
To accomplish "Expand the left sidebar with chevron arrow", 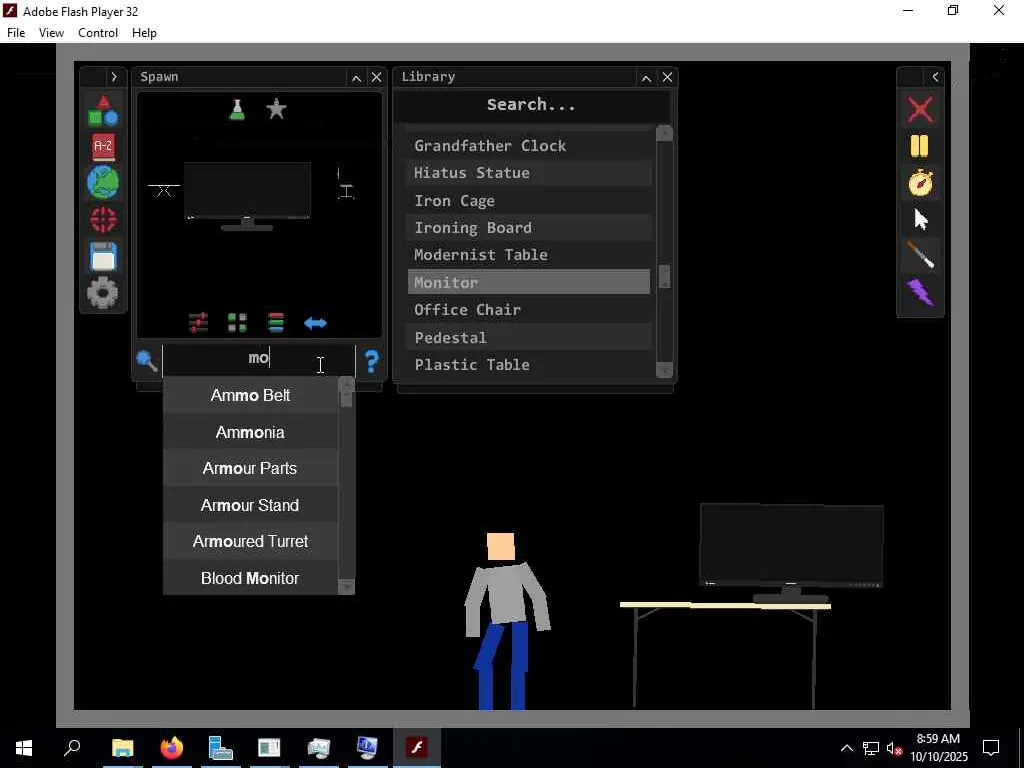I will click(114, 77).
